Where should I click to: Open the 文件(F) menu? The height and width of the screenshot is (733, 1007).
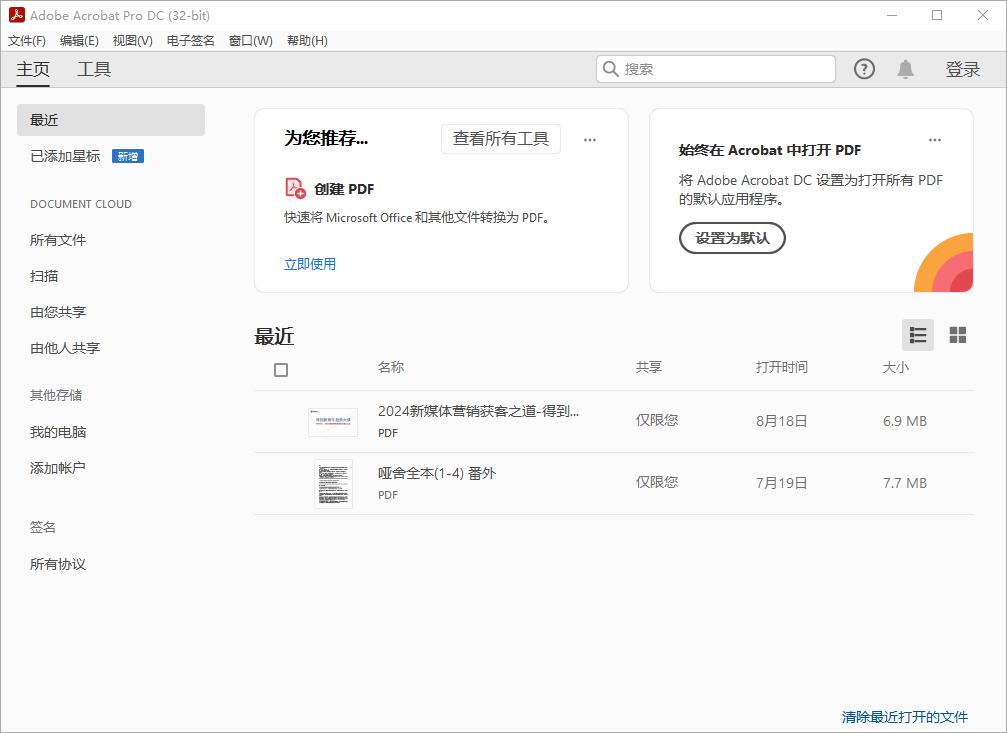(27, 41)
